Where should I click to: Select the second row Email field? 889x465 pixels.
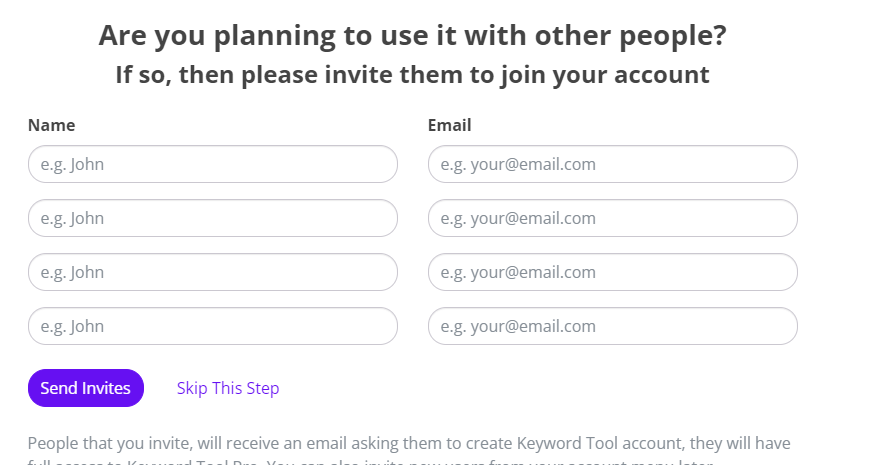coord(613,218)
